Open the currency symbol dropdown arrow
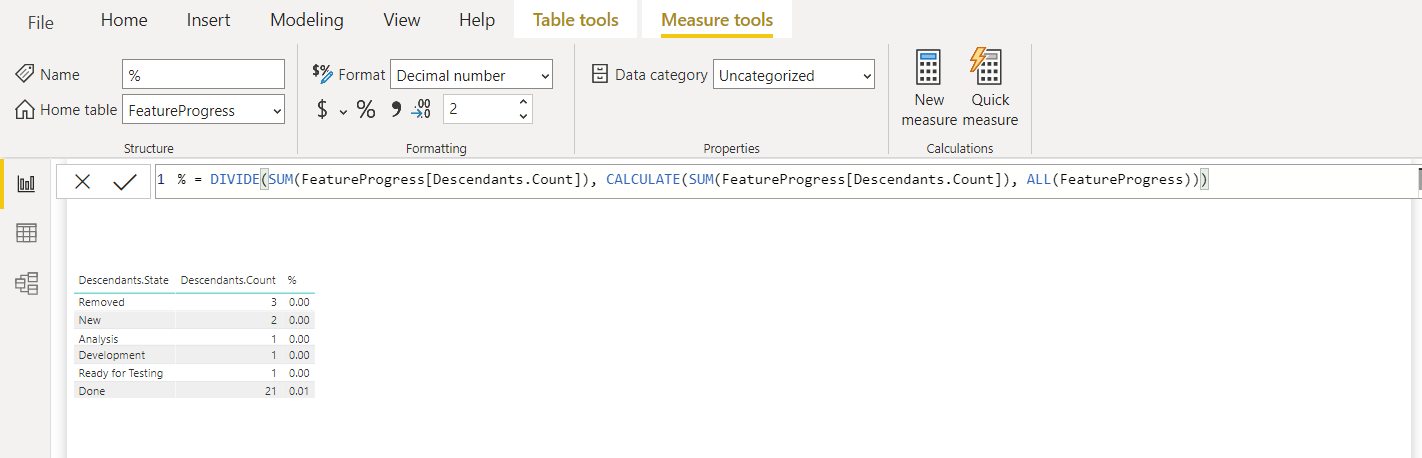 (x=343, y=112)
